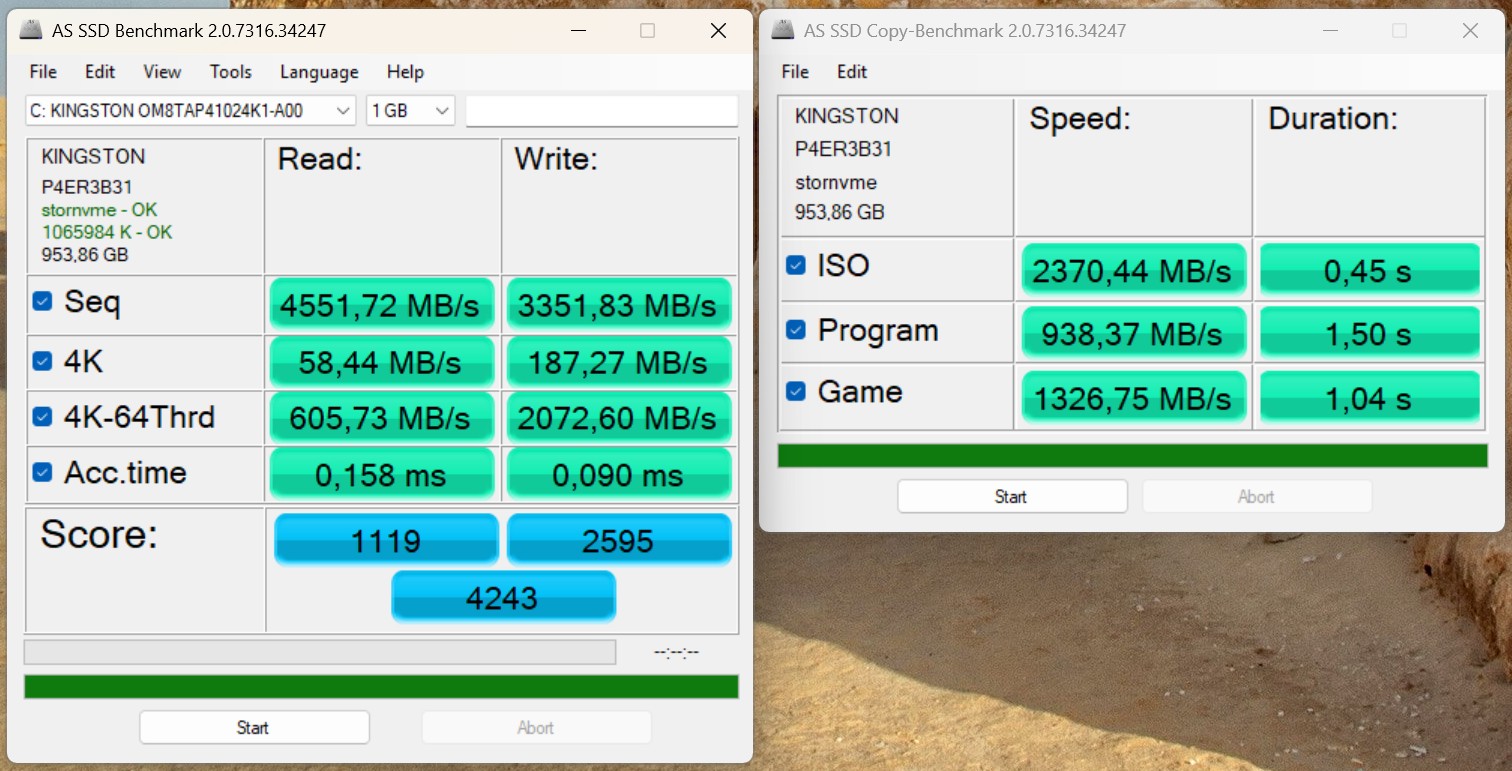The height and width of the screenshot is (771, 1512).
Task: Open the KINGSTON drive selection dropdown
Action: click(x=190, y=111)
